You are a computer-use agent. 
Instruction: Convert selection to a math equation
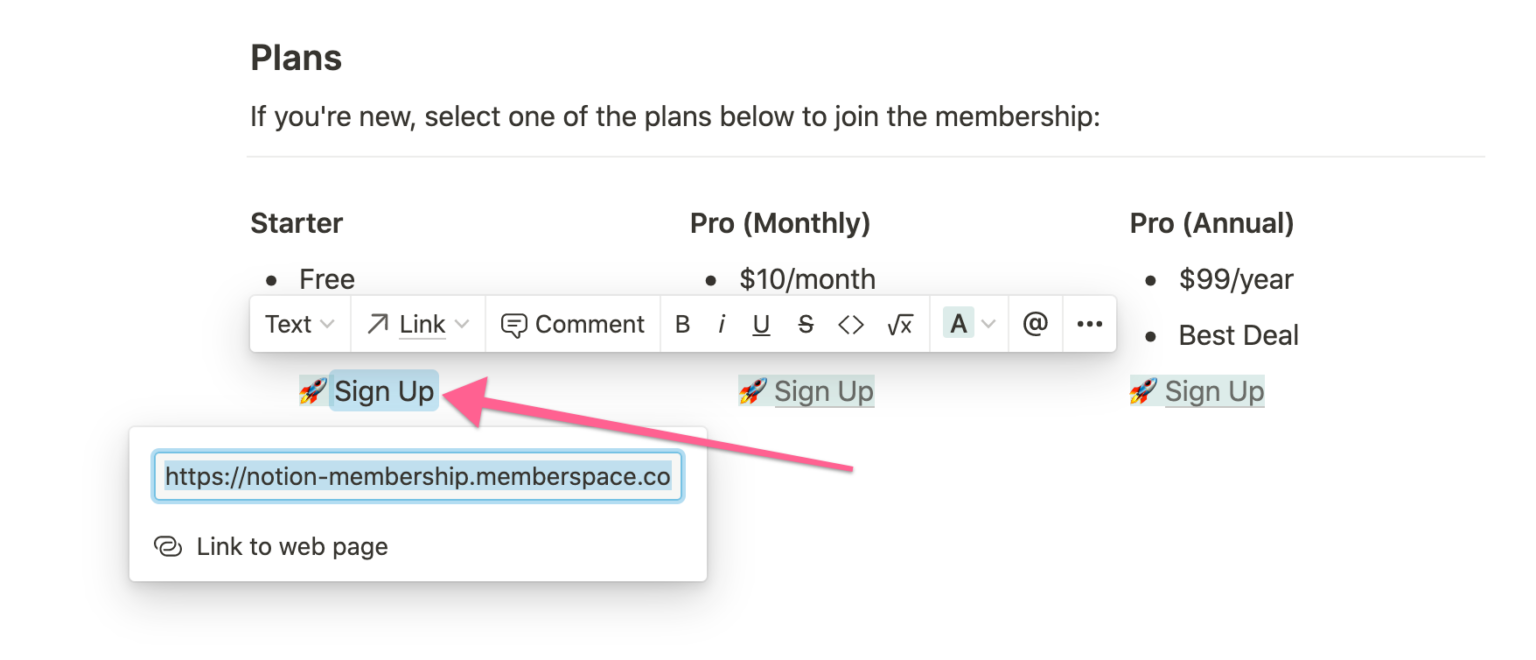tap(899, 323)
